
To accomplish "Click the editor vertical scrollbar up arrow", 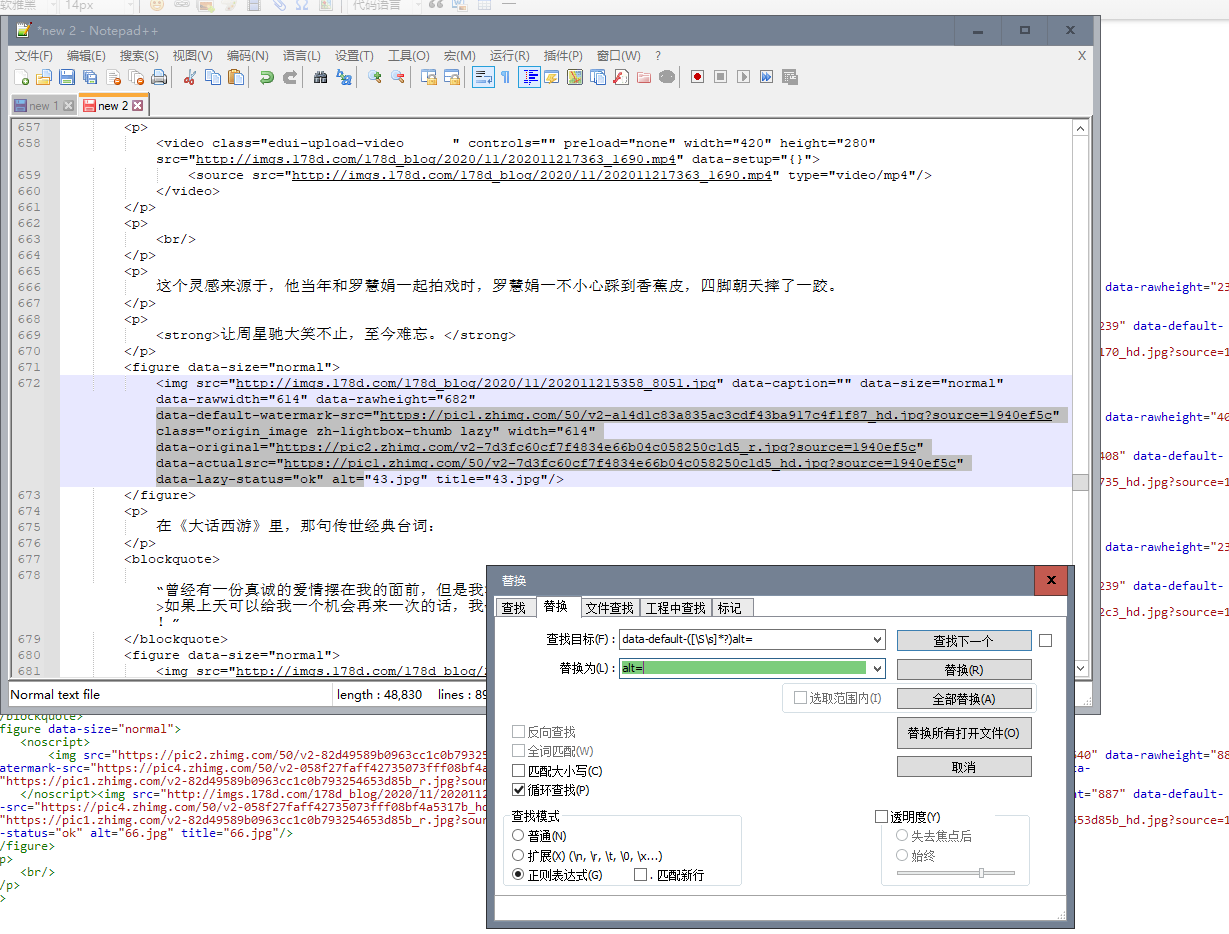I will pos(1080,128).
